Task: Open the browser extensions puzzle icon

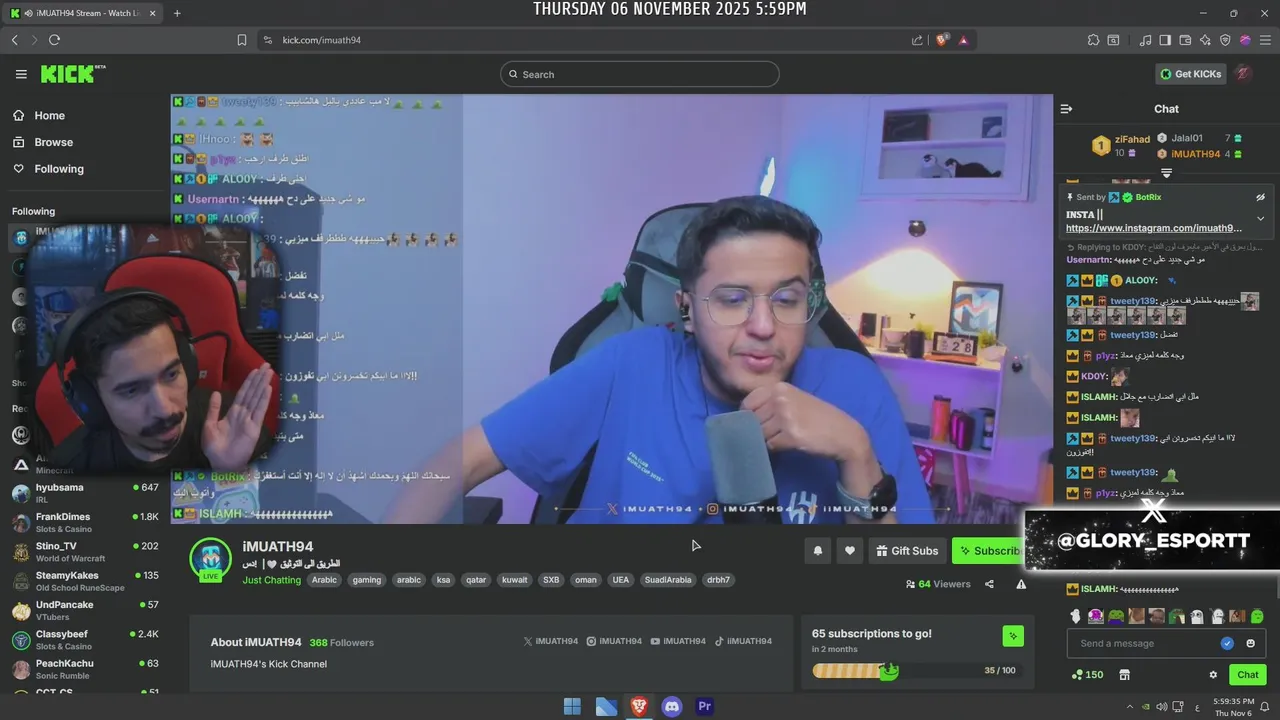Action: tap(1093, 40)
